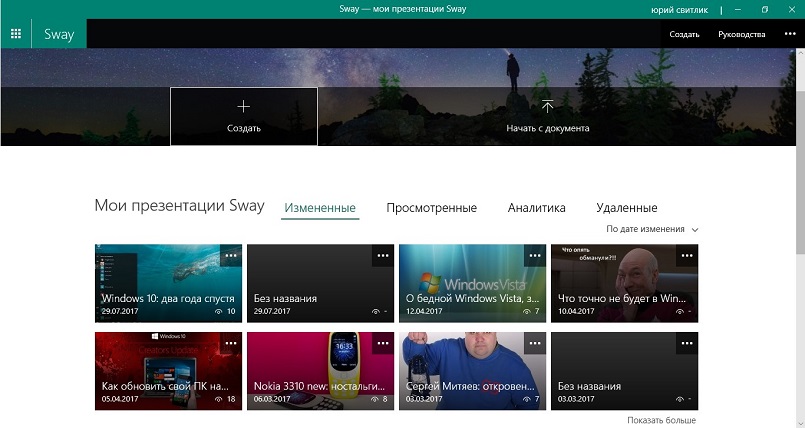Click the view count 10 on Windows 10 card
The height and width of the screenshot is (428, 805).
click(231, 312)
